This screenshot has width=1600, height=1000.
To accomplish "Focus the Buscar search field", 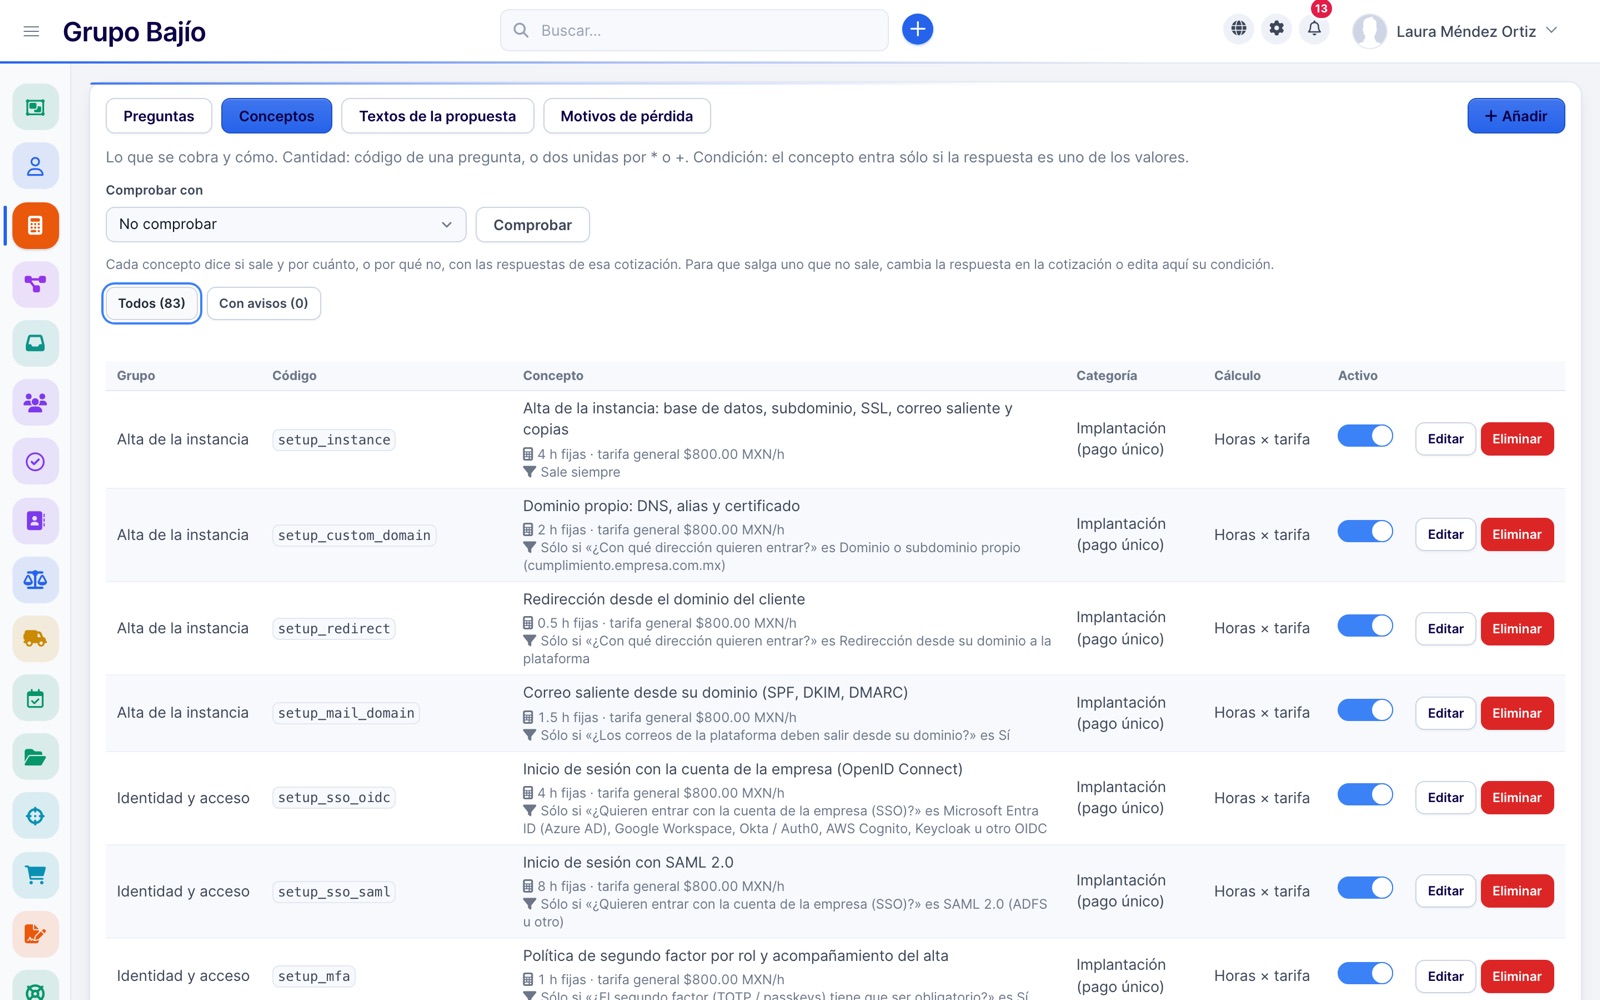I will tap(694, 30).
